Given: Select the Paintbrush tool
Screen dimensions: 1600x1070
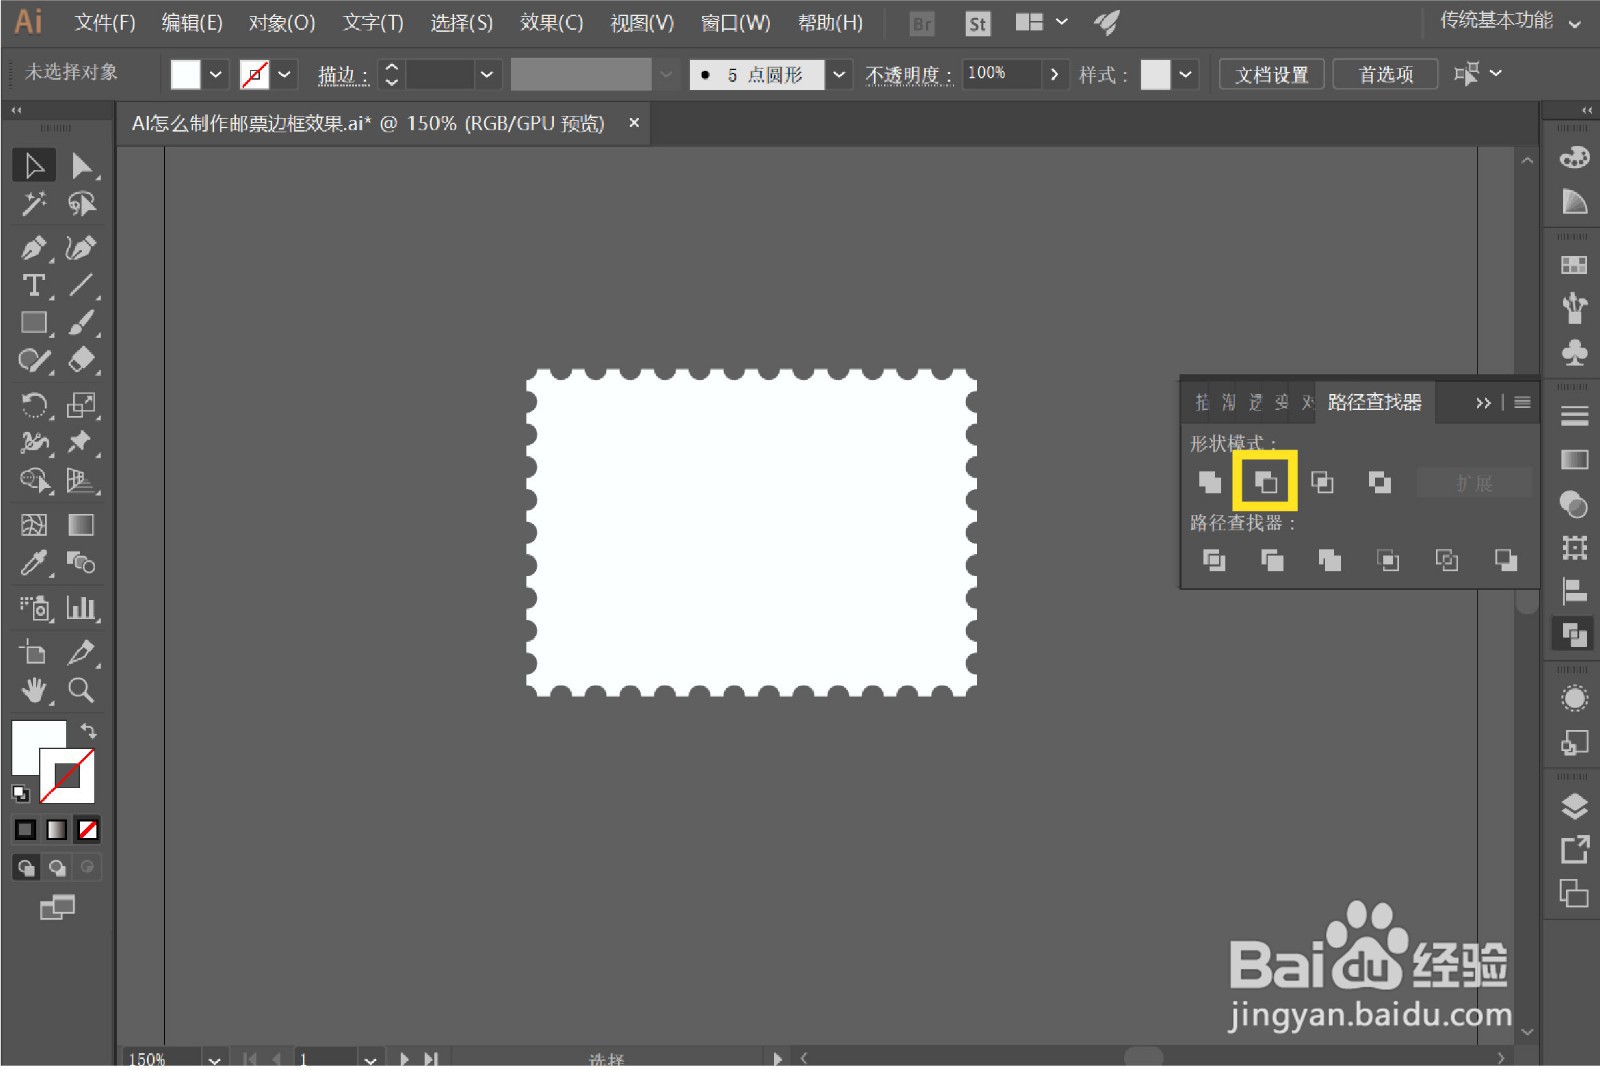Looking at the screenshot, I should tap(82, 322).
